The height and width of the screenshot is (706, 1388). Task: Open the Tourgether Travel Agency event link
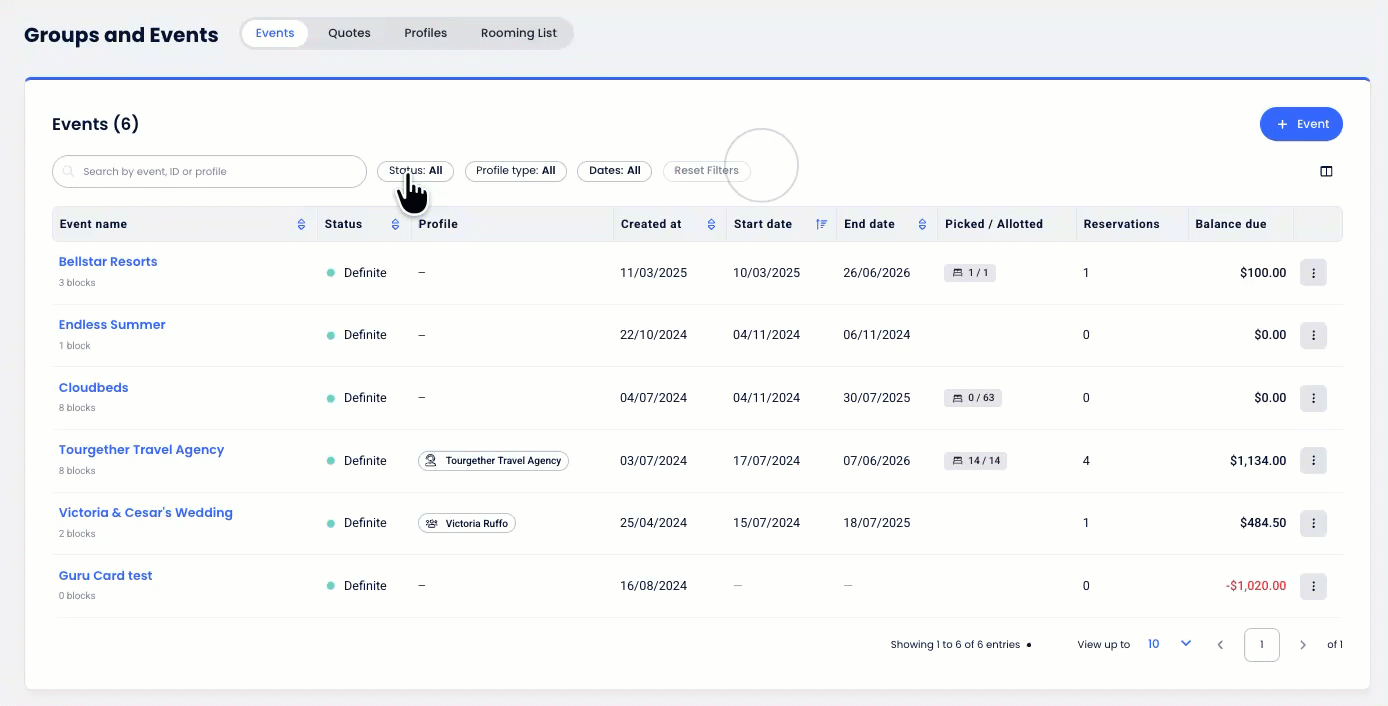click(141, 450)
